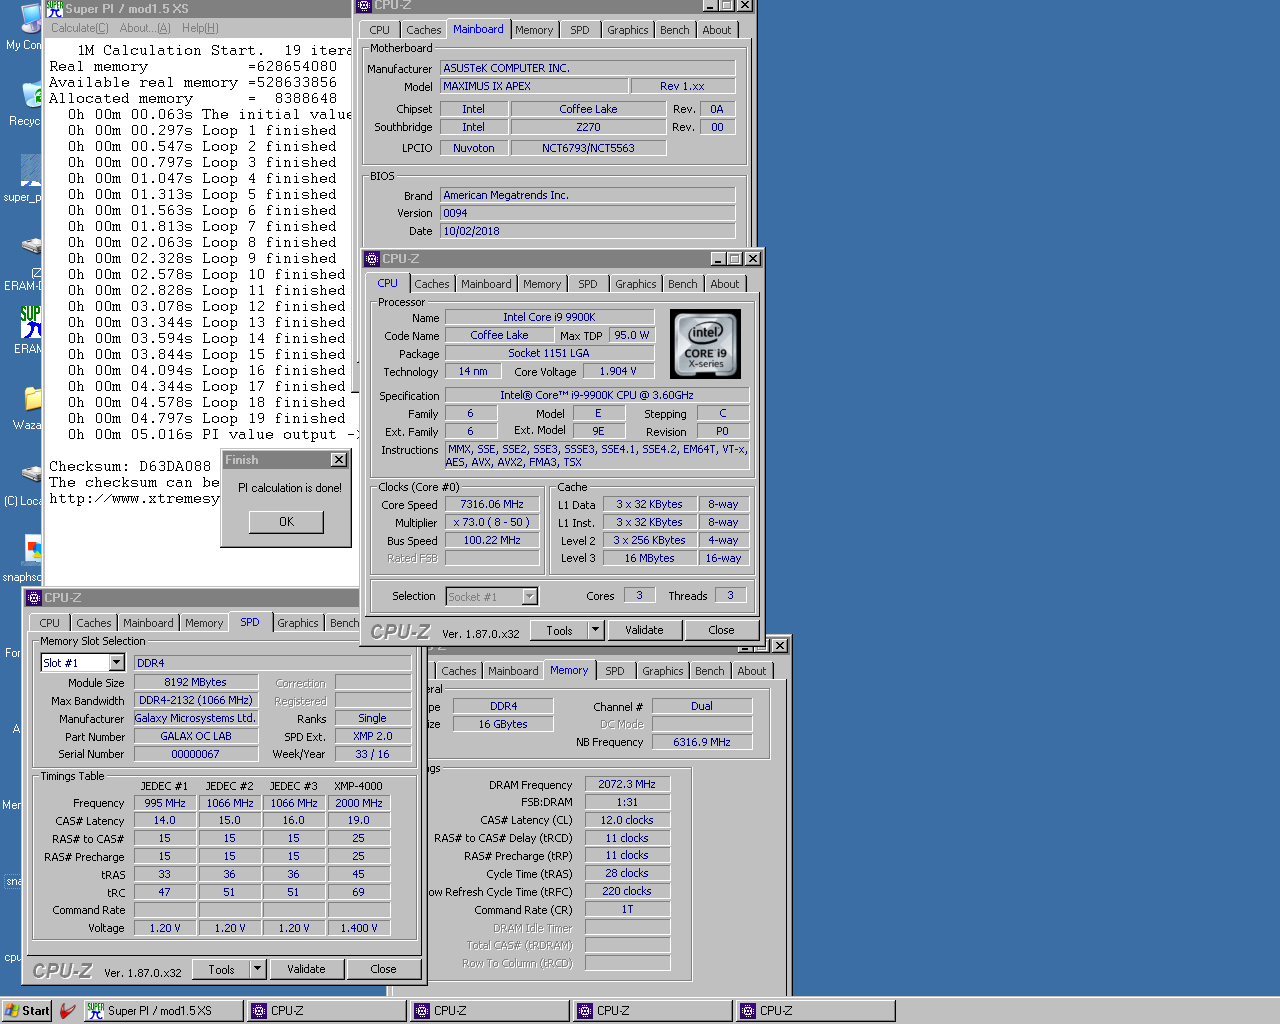The height and width of the screenshot is (1024, 1280).
Task: Select CPU tab in the Mainboard window
Action: tap(380, 30)
